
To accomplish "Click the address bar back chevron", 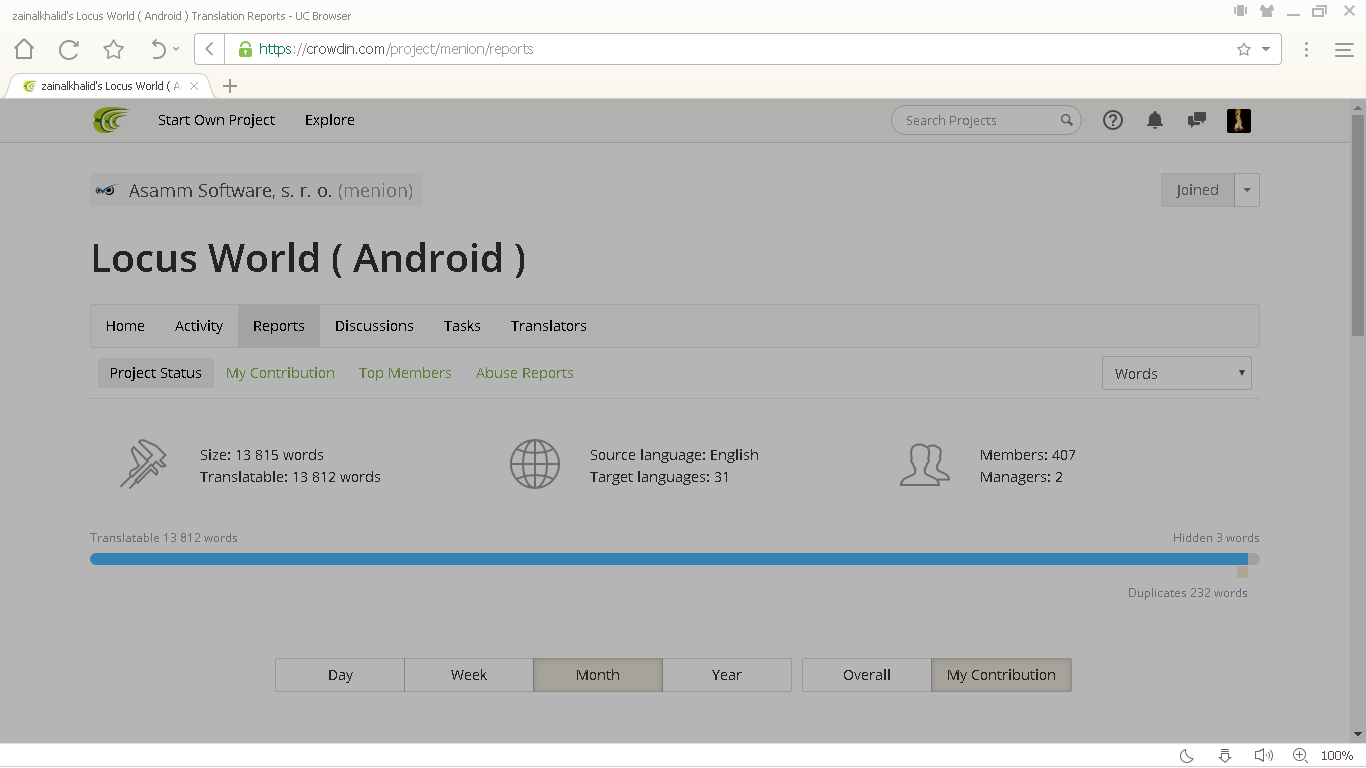I will tap(209, 49).
